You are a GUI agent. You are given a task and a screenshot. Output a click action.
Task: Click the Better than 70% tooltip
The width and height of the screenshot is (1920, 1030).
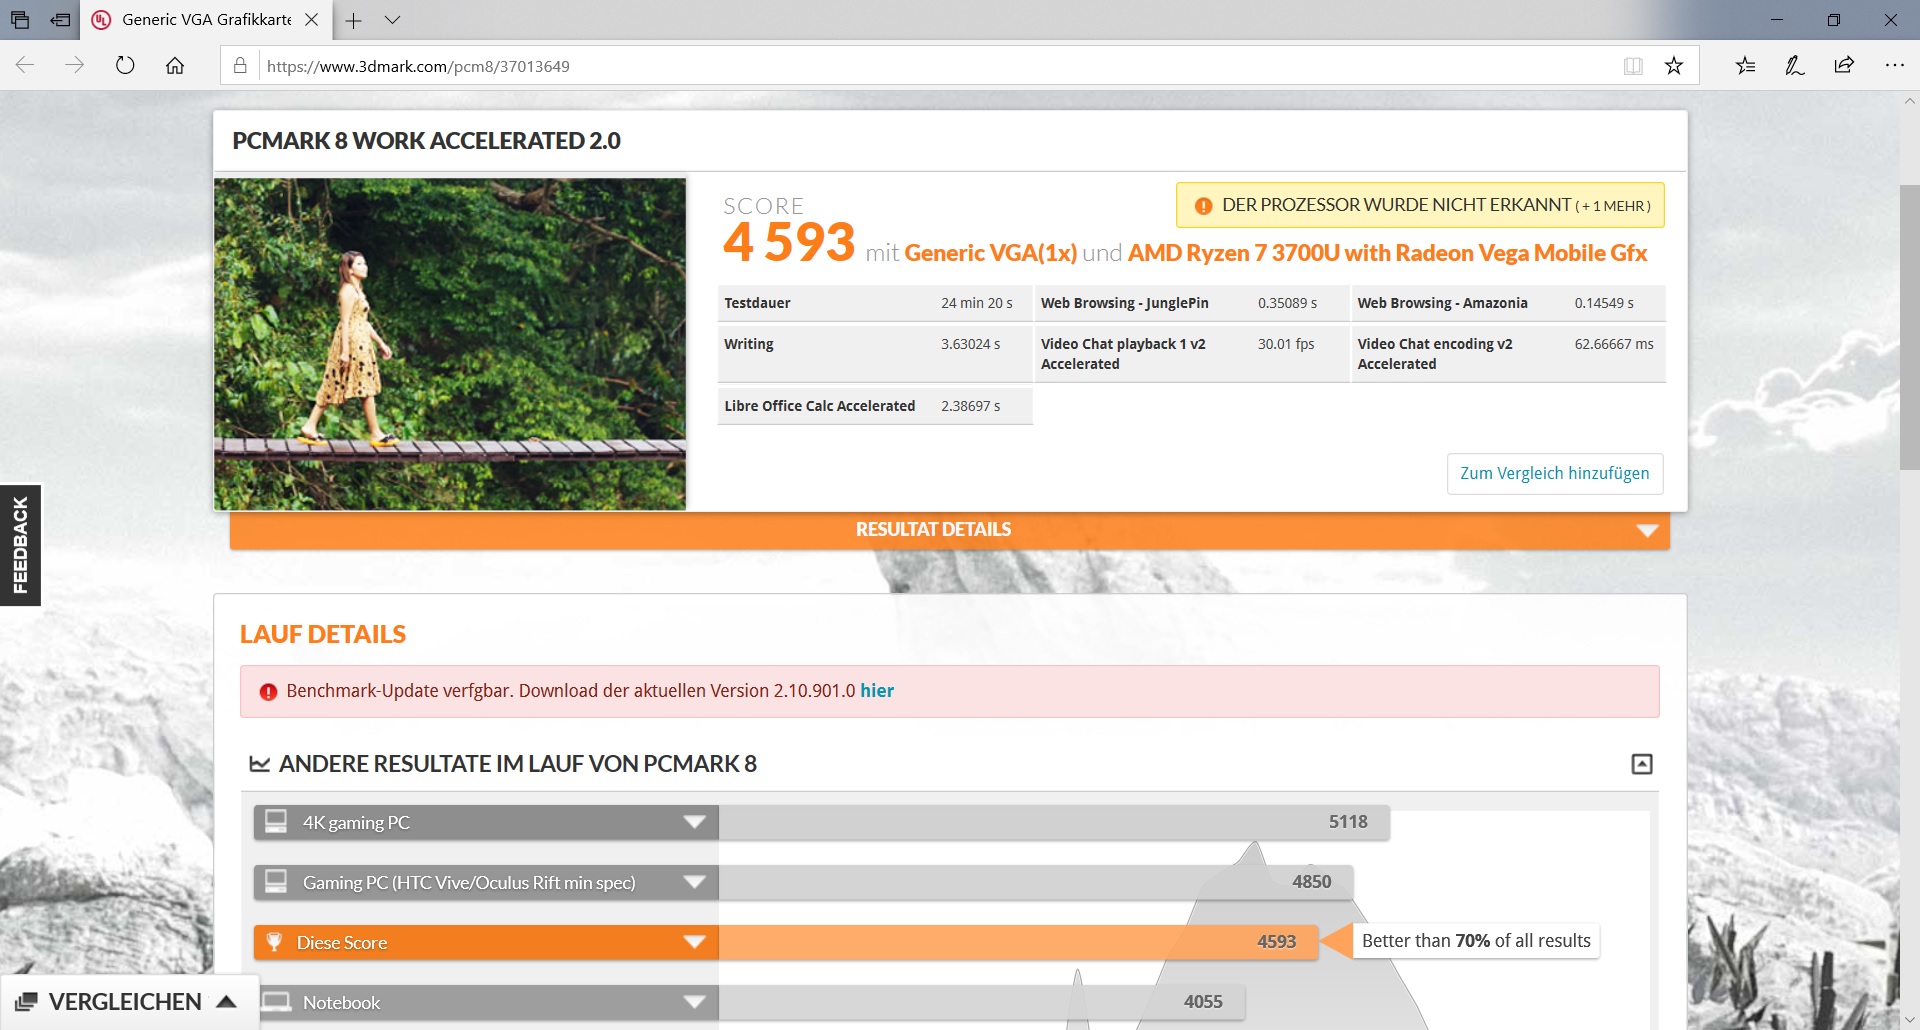pyautogui.click(x=1476, y=941)
